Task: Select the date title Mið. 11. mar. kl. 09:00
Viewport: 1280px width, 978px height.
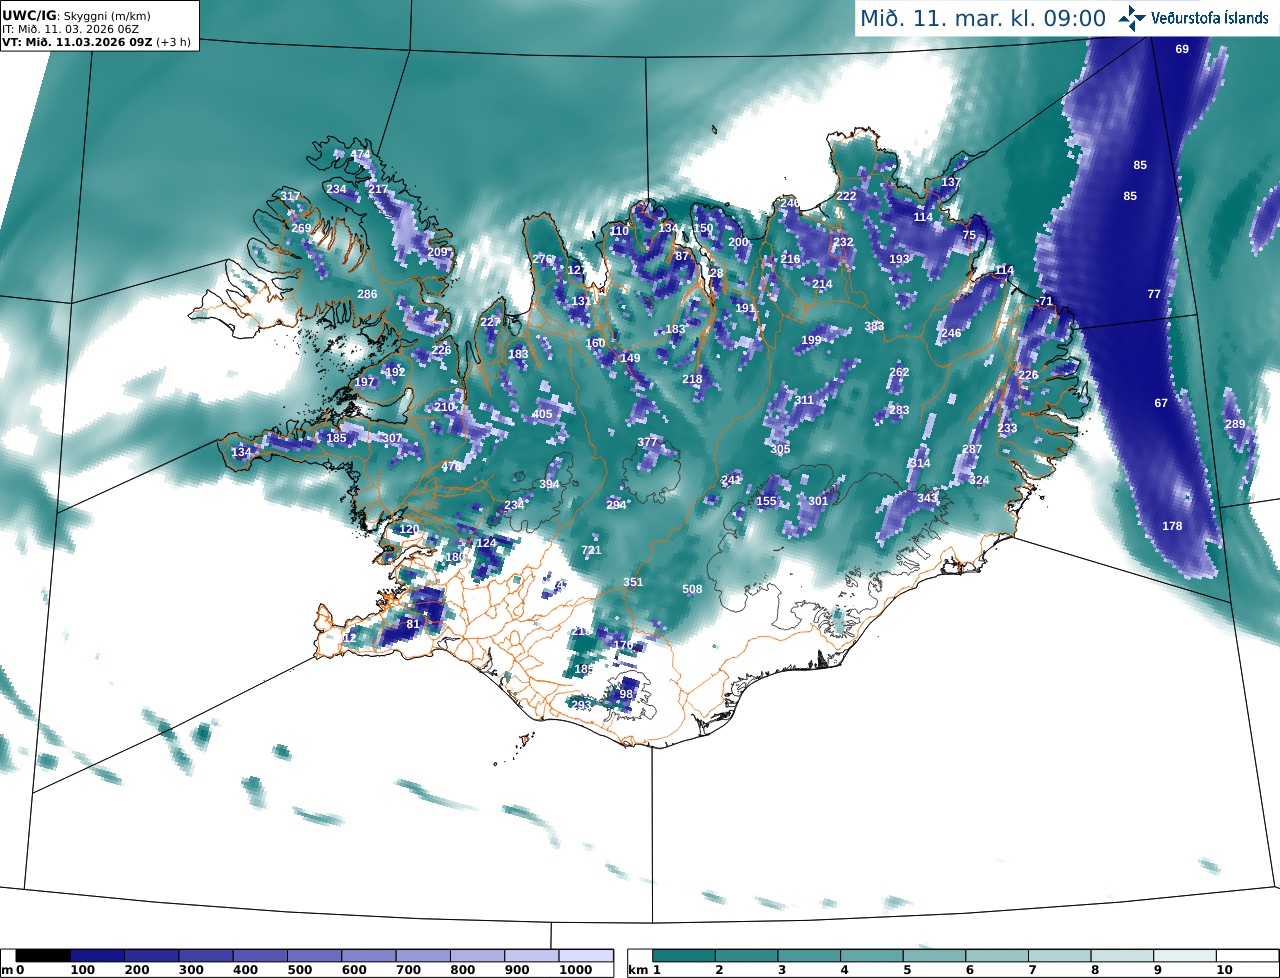Action: point(983,19)
